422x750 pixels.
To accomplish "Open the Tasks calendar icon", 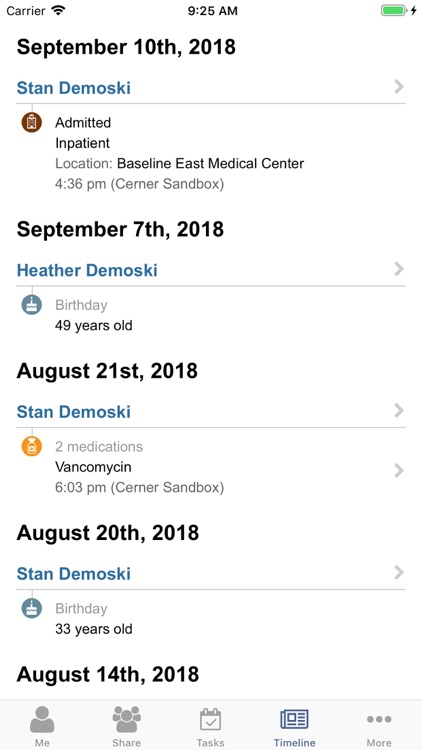I will [x=211, y=719].
